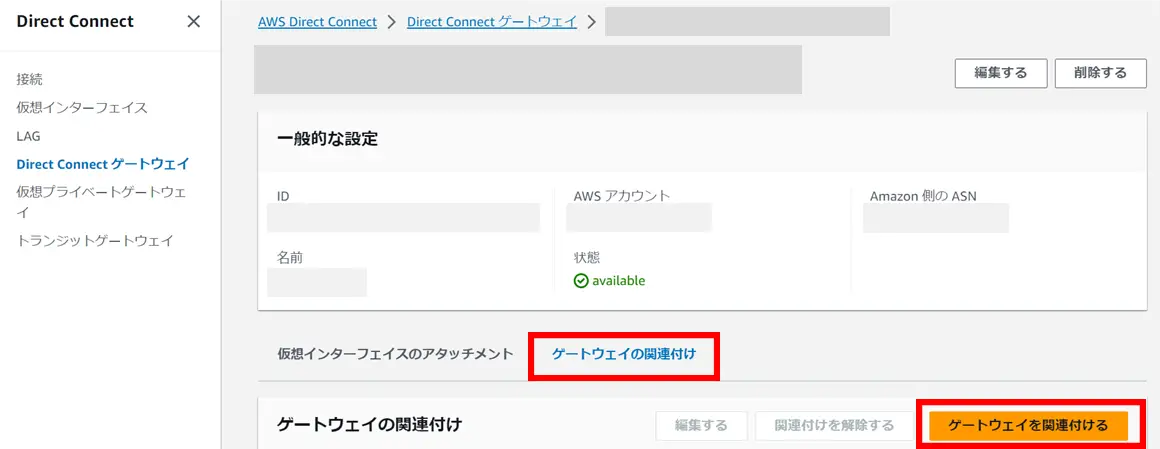Click AWS Direct Connect breadcrumb link
Image resolution: width=1160 pixels, height=449 pixels.
click(x=317, y=21)
